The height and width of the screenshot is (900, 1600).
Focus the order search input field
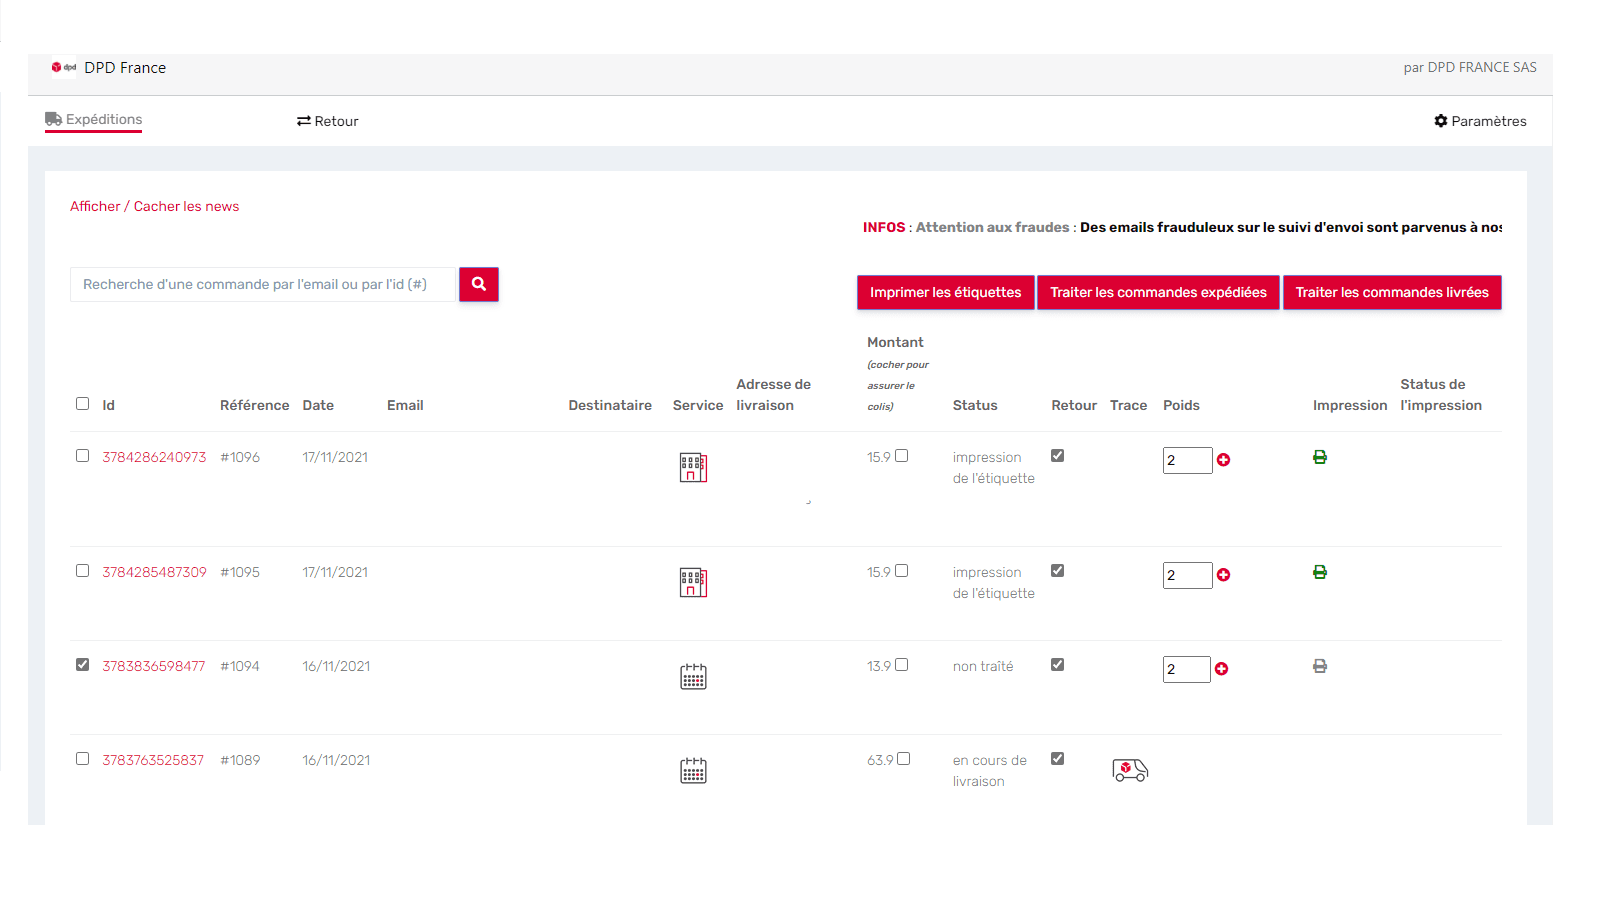coord(262,284)
